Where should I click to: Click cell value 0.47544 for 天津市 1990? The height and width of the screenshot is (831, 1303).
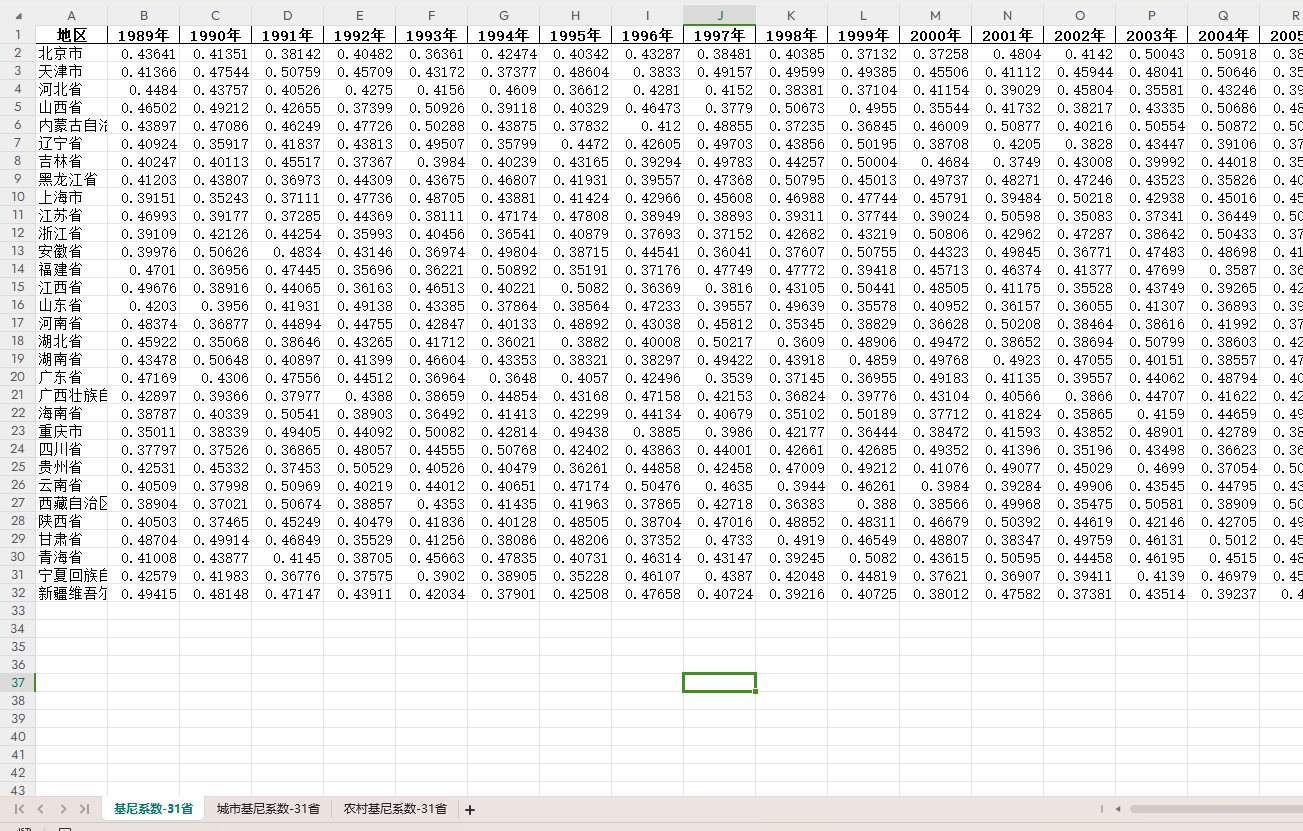[215, 70]
